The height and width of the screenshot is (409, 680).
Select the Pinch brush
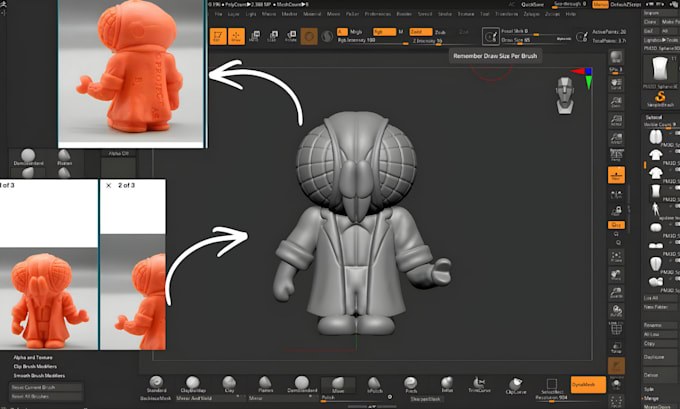tap(411, 384)
